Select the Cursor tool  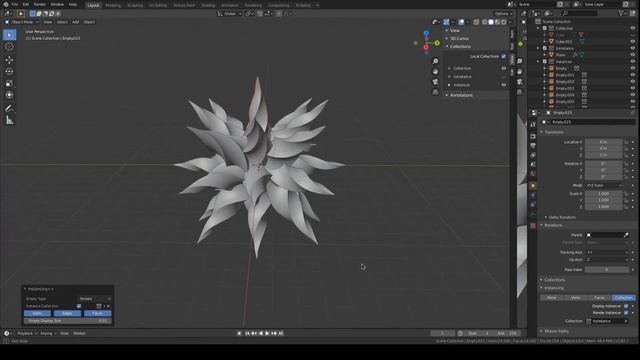(9, 47)
